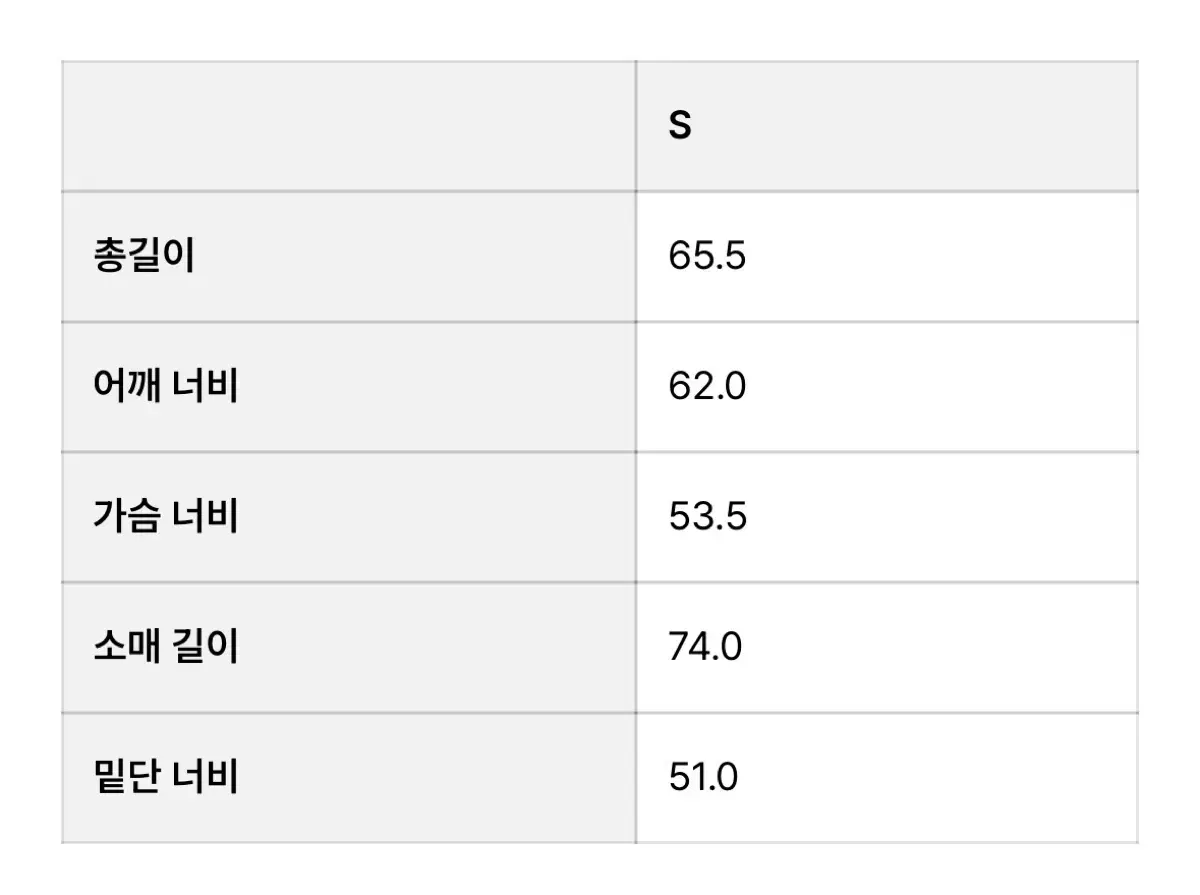Select the 가슴 너비 row label
1200x895 pixels.
point(165,517)
